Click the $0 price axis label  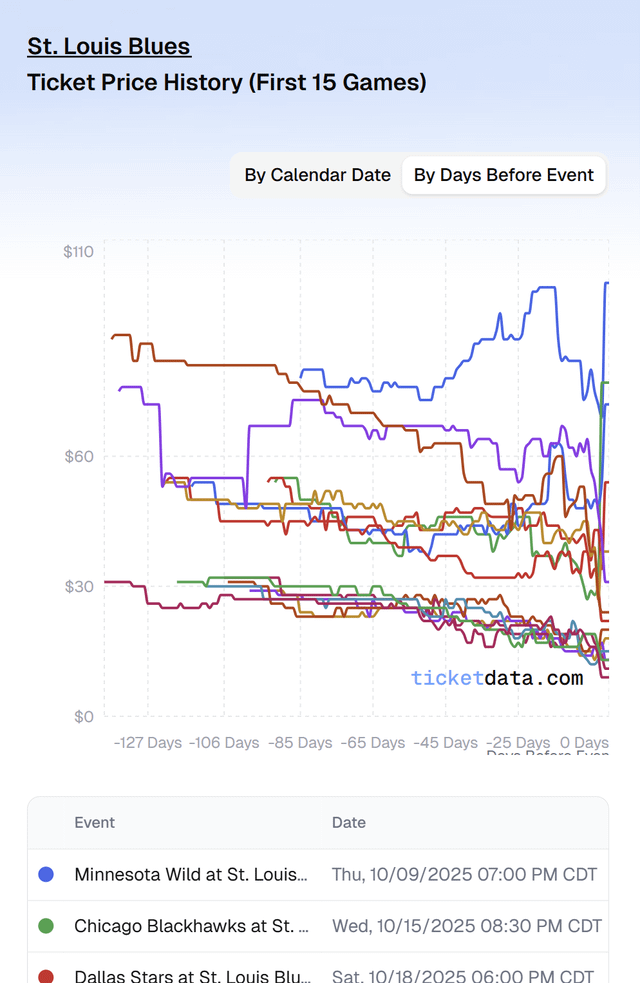tap(83, 716)
